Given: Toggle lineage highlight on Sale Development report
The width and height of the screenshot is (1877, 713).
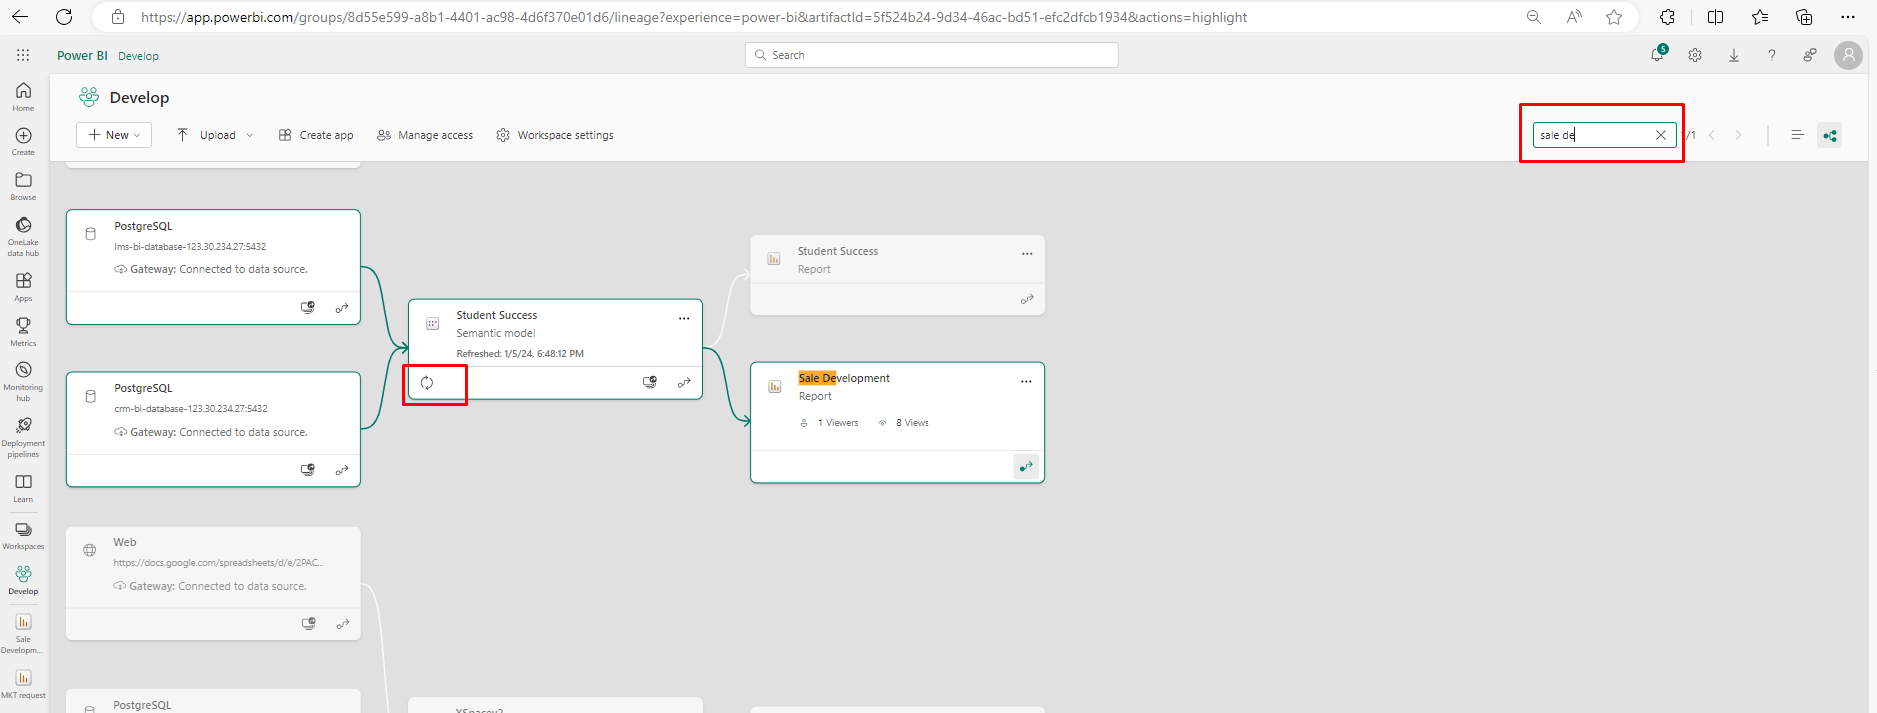Looking at the screenshot, I should (1026, 466).
